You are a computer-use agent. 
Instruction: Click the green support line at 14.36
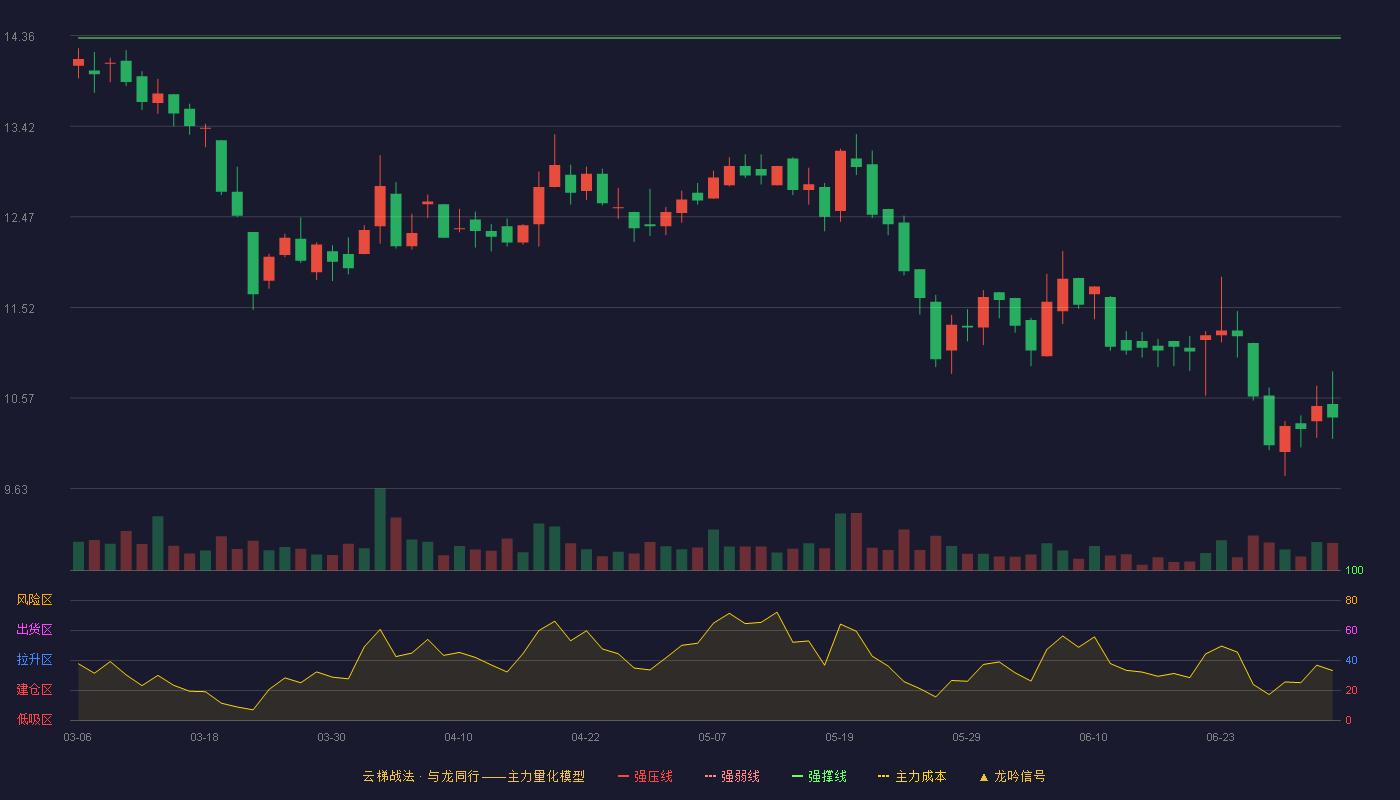pos(709,38)
